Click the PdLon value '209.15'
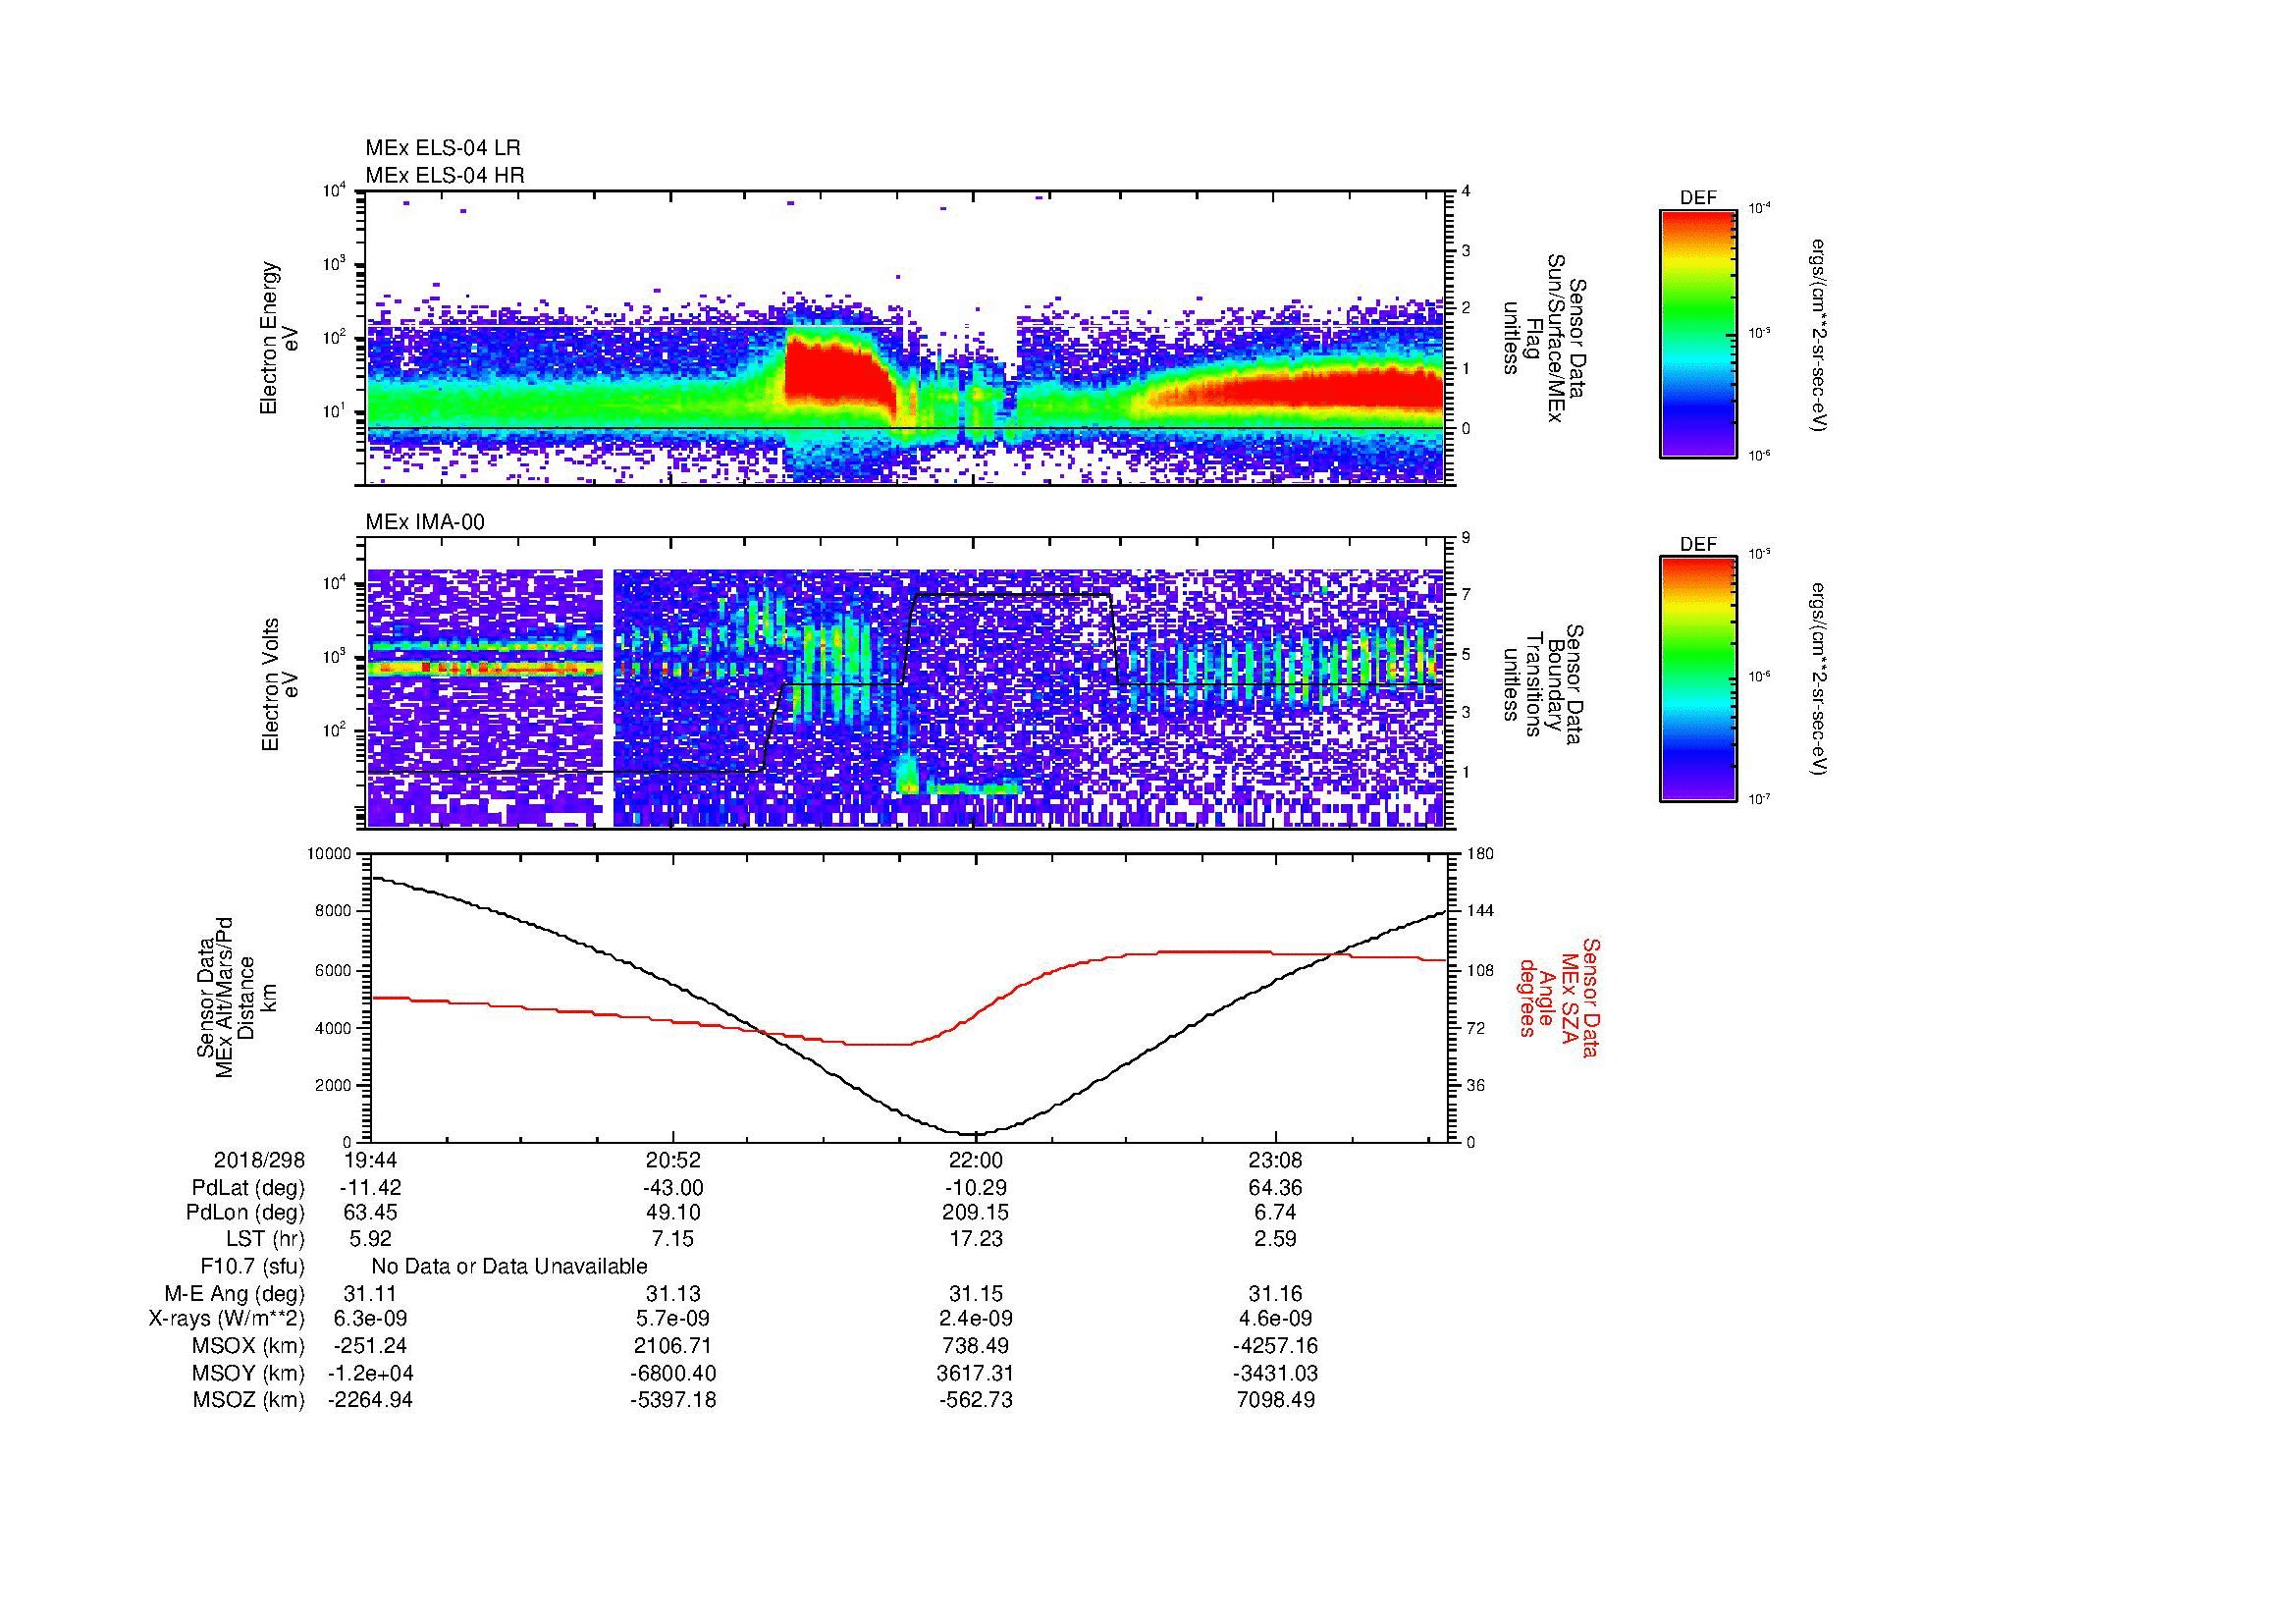This screenshot has height=1623, width=2296. (x=975, y=1213)
